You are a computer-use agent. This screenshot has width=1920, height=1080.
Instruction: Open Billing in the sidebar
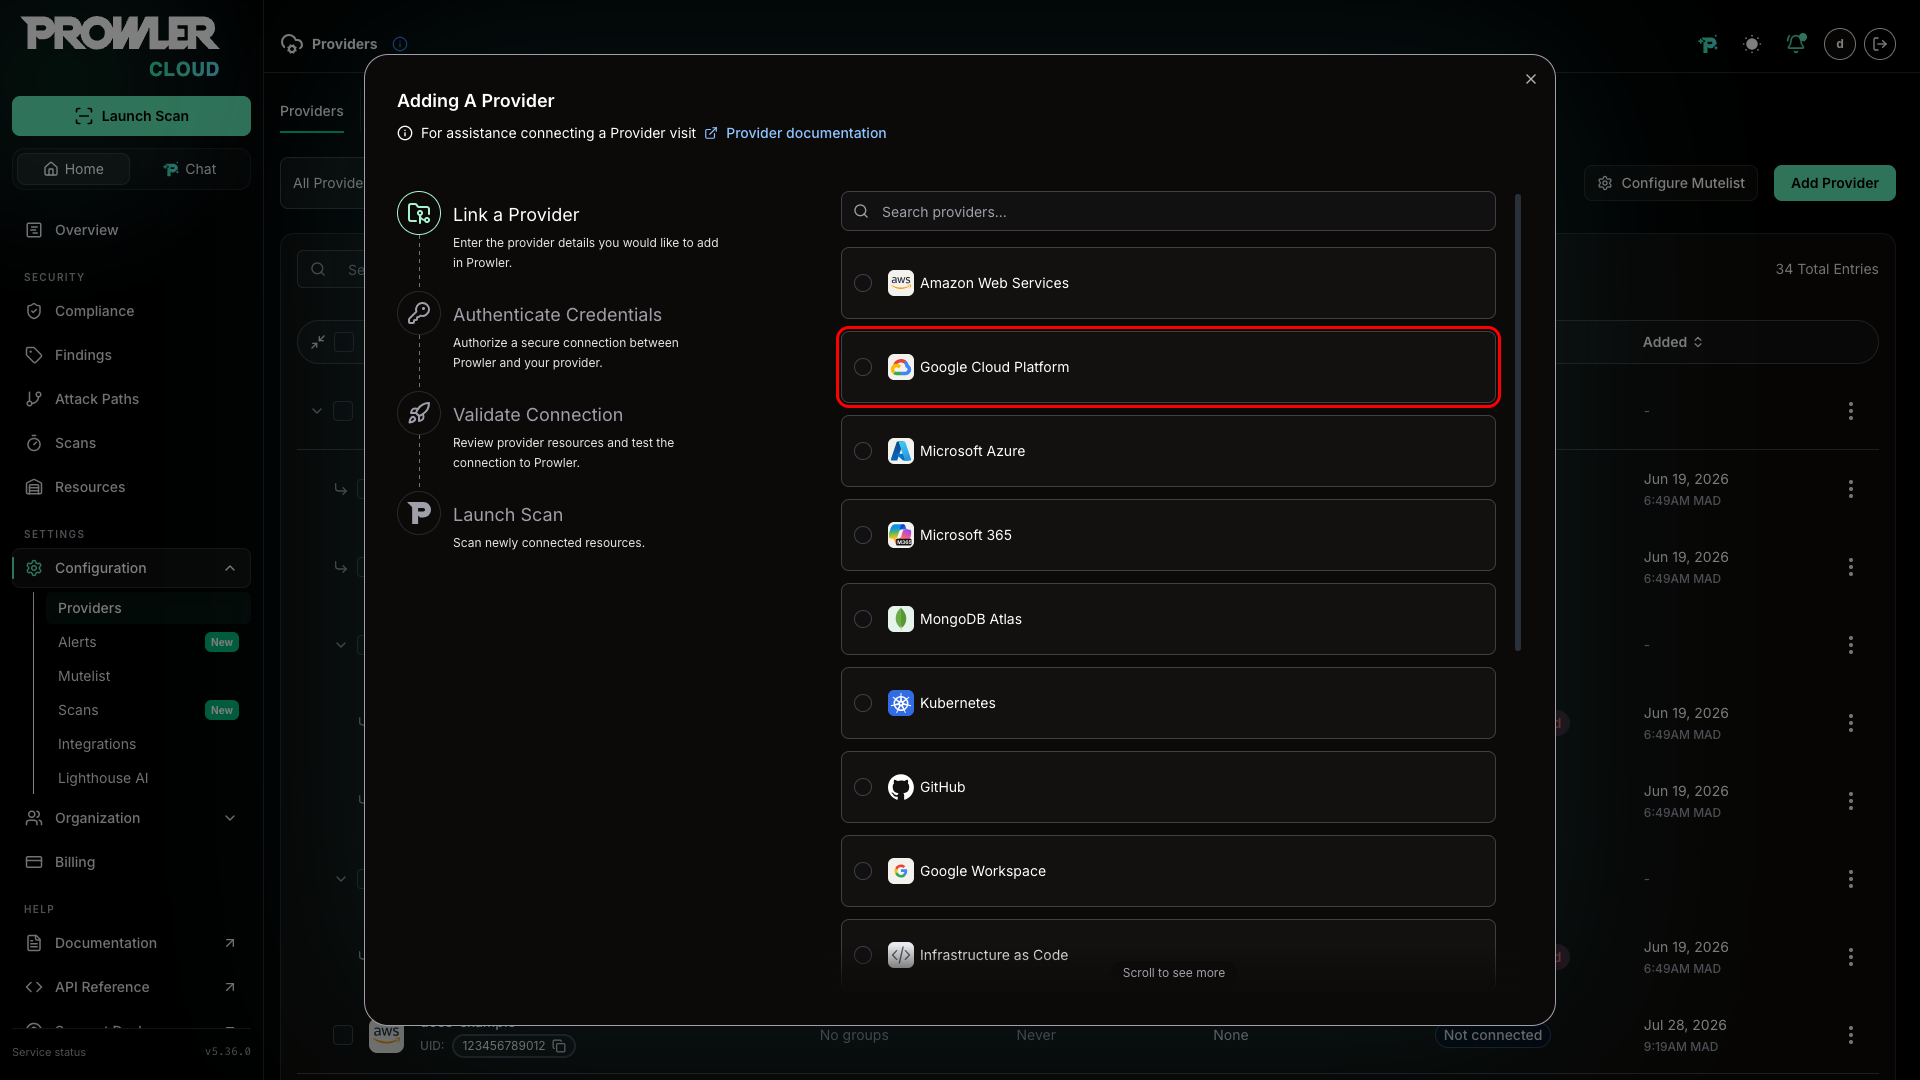click(131, 862)
